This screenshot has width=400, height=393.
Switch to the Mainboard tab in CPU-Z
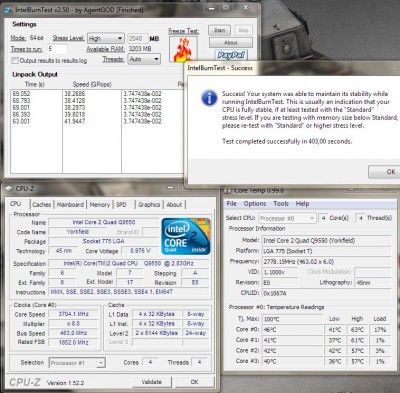(x=70, y=204)
